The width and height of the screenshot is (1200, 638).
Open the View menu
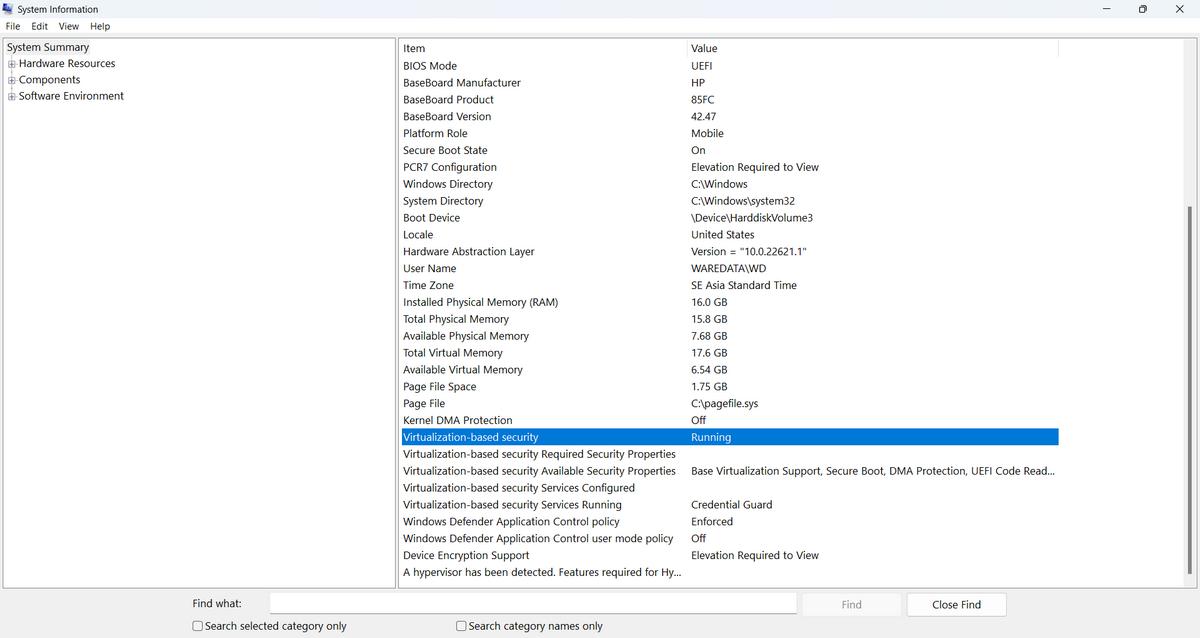(x=68, y=26)
